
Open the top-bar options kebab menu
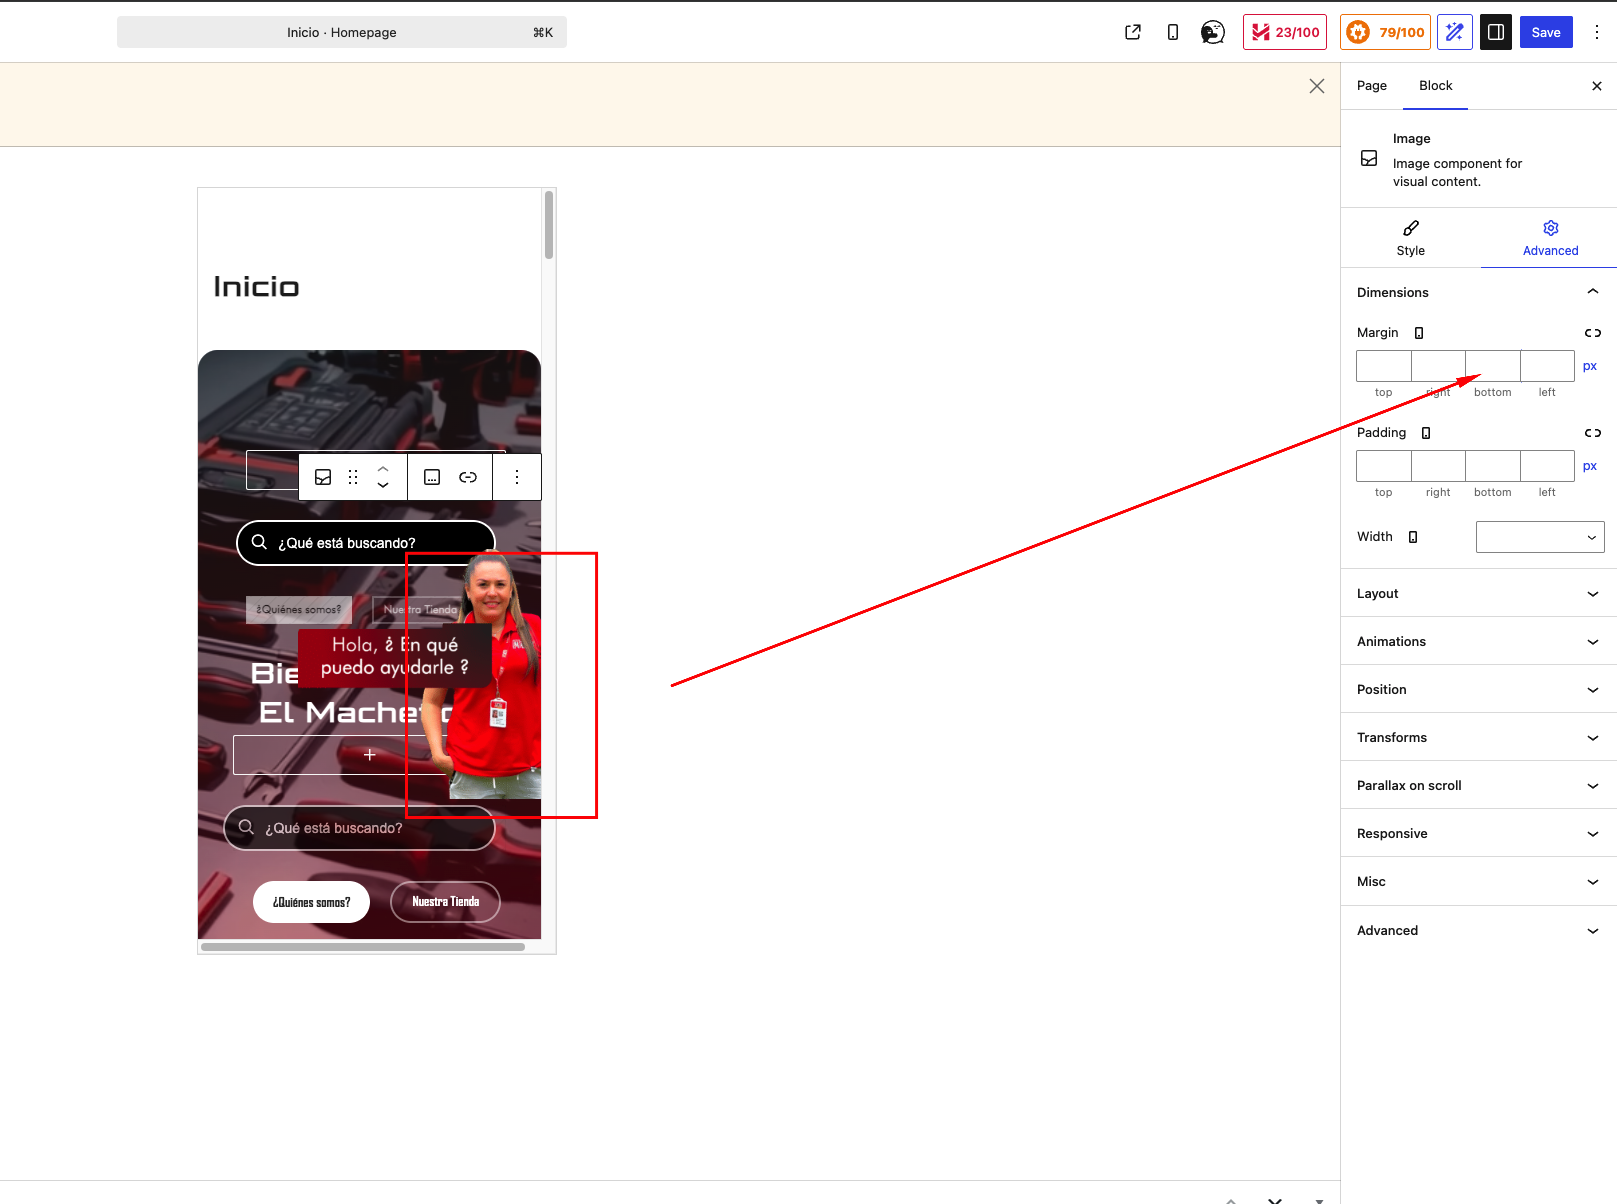coord(1597,32)
